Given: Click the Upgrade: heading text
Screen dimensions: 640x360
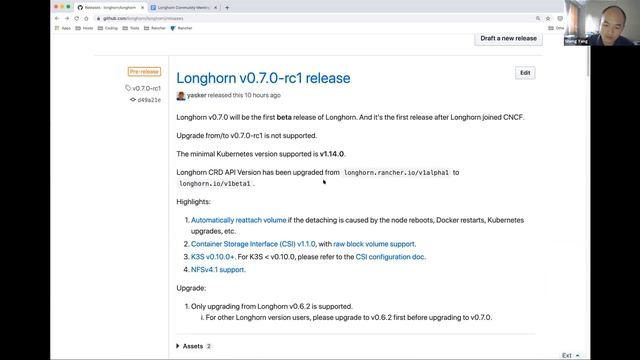Looking at the screenshot, I should tap(191, 288).
